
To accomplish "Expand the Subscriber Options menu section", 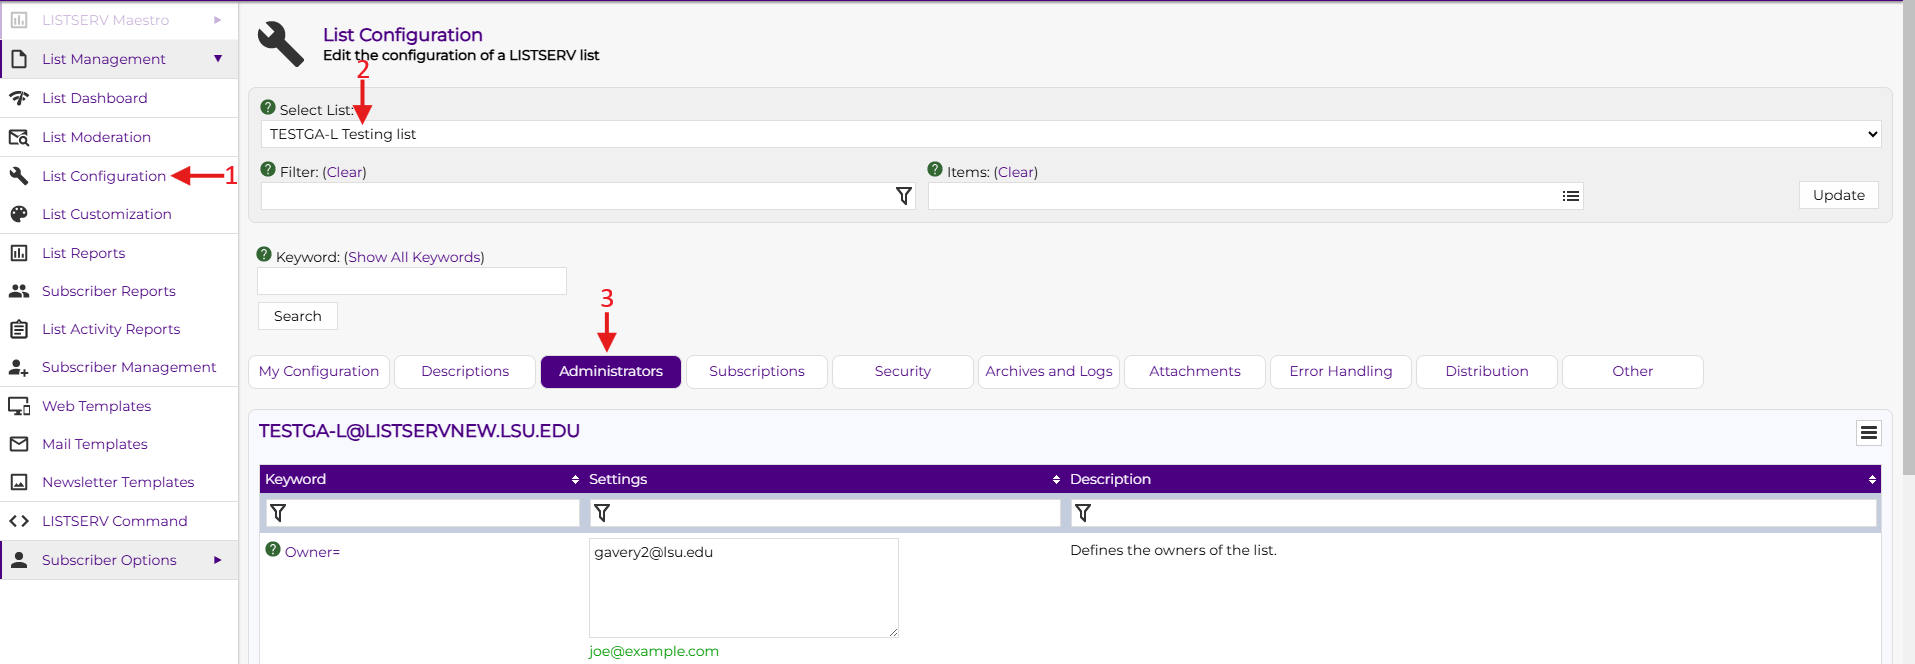I will pyautogui.click(x=217, y=560).
